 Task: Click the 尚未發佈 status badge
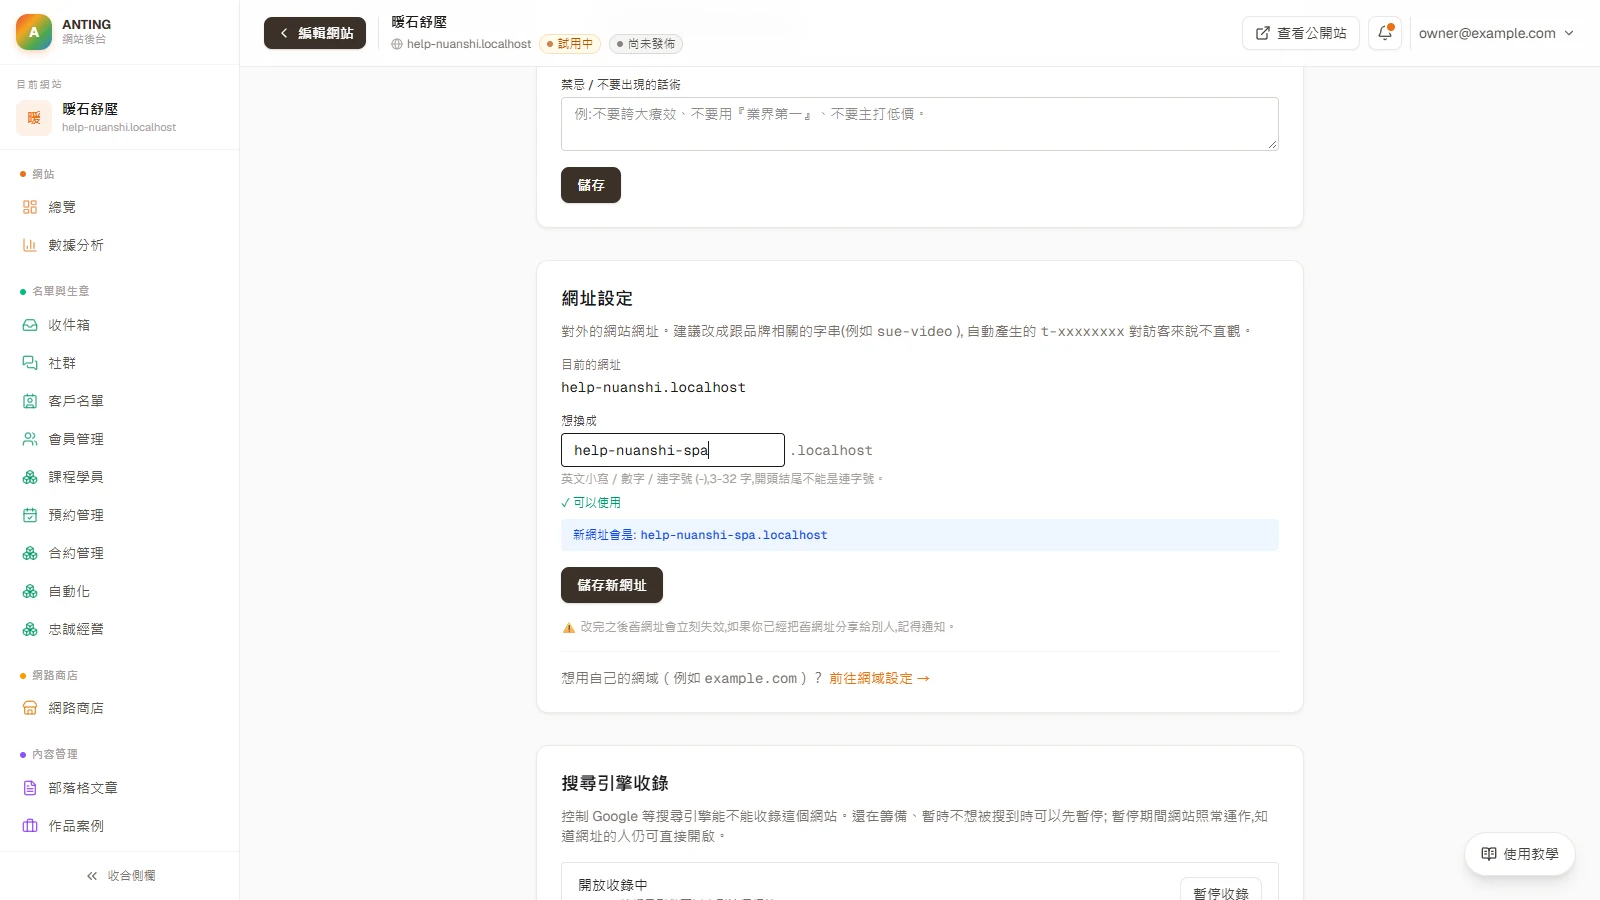pyautogui.click(x=646, y=44)
